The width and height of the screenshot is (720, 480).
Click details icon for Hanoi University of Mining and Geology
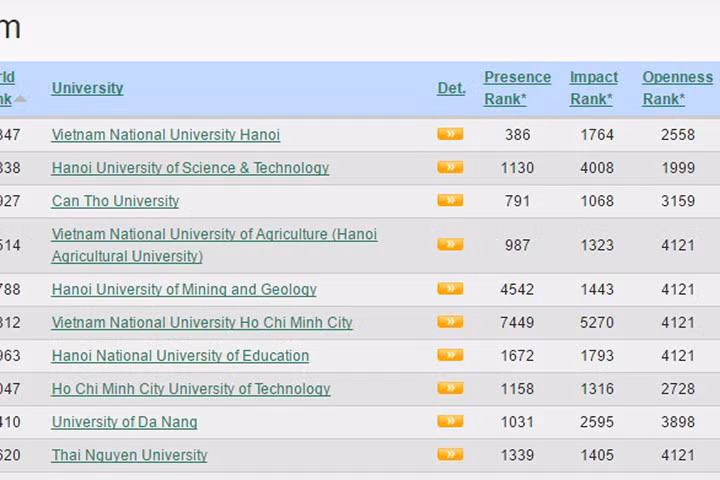[450, 289]
